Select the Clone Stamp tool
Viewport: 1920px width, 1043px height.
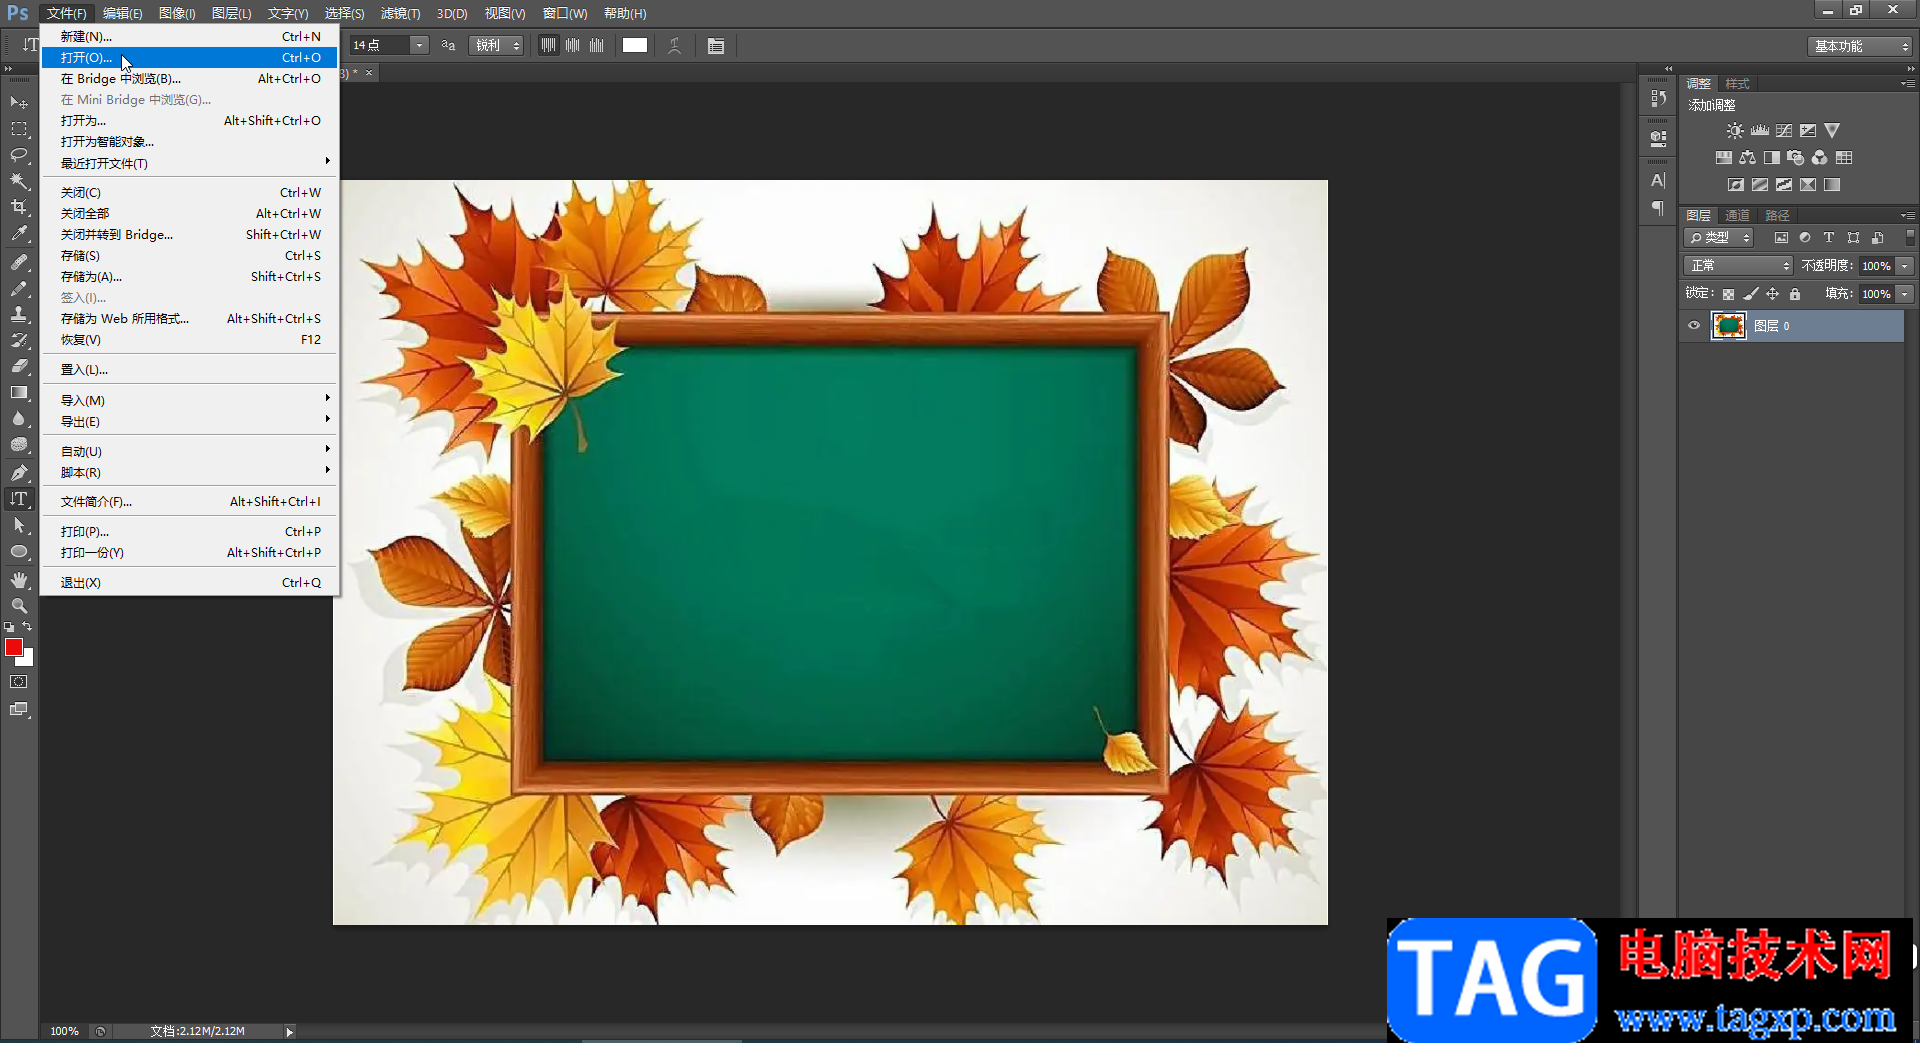point(19,314)
